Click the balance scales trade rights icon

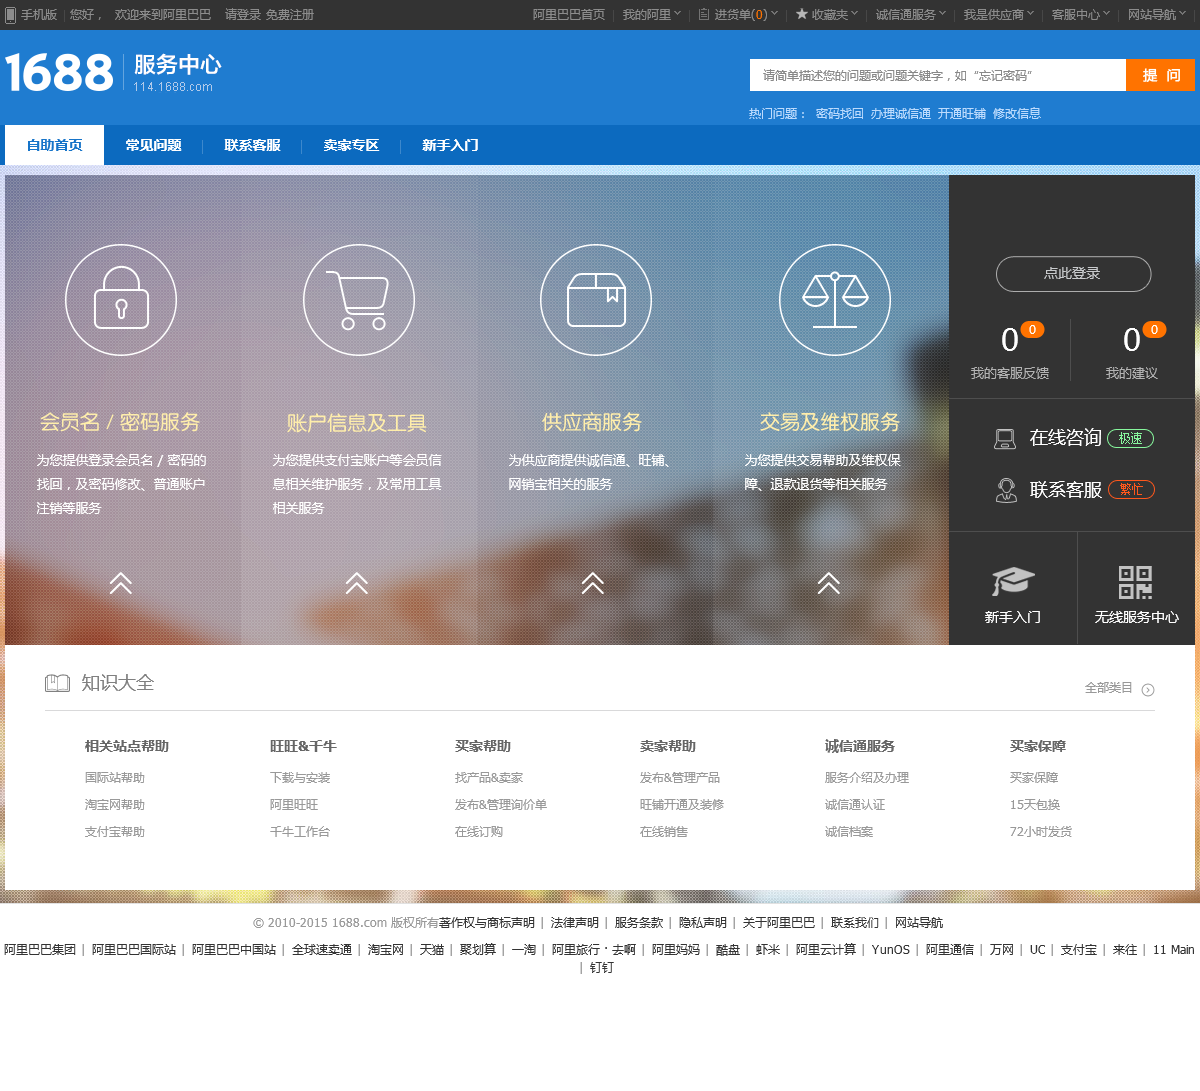point(835,299)
